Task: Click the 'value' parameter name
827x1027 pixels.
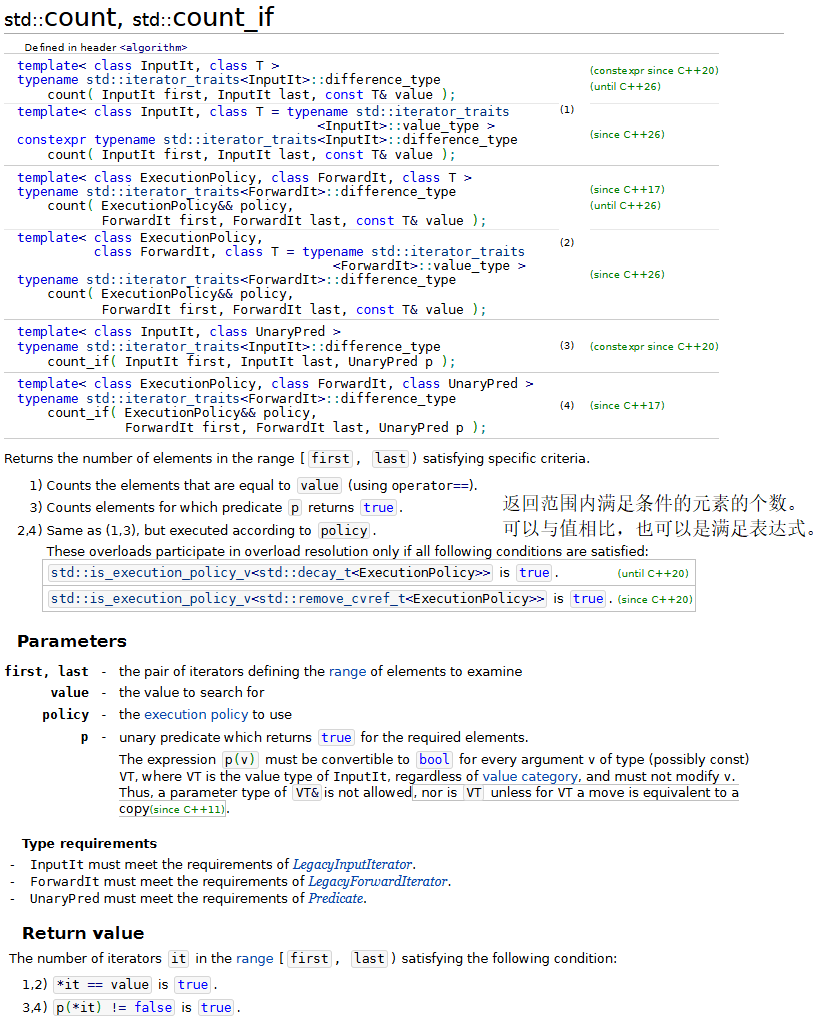Action: [69, 693]
